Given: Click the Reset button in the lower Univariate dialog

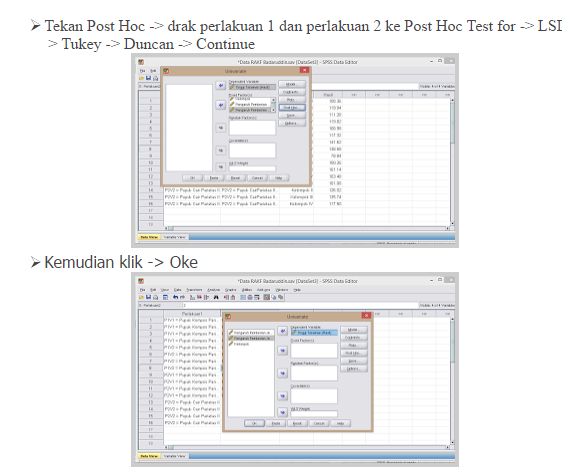Looking at the screenshot, I should pos(297,423).
